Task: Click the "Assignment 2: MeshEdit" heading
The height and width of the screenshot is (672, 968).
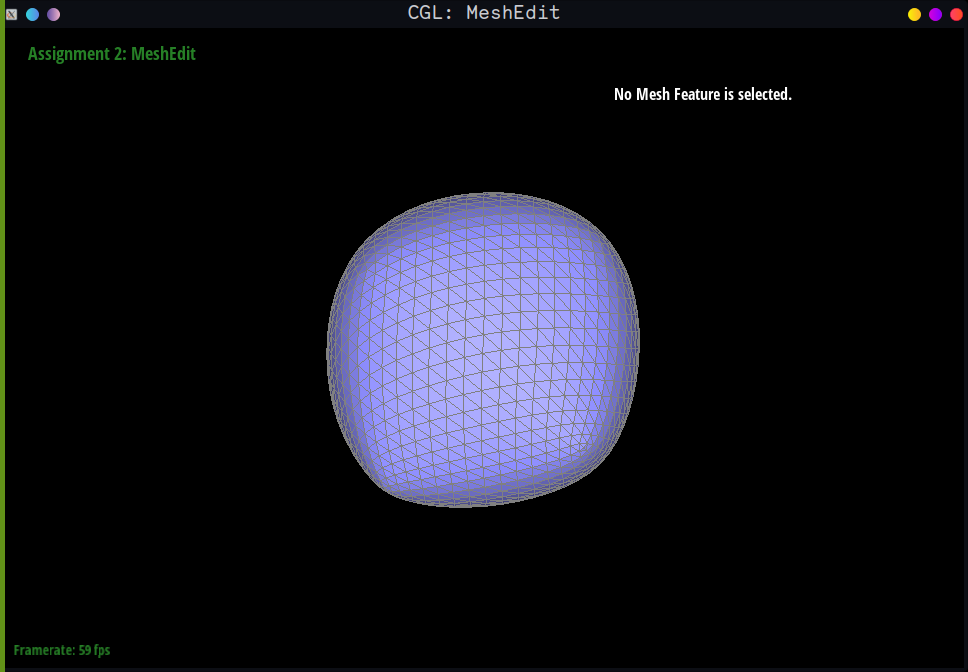Action: click(x=112, y=54)
